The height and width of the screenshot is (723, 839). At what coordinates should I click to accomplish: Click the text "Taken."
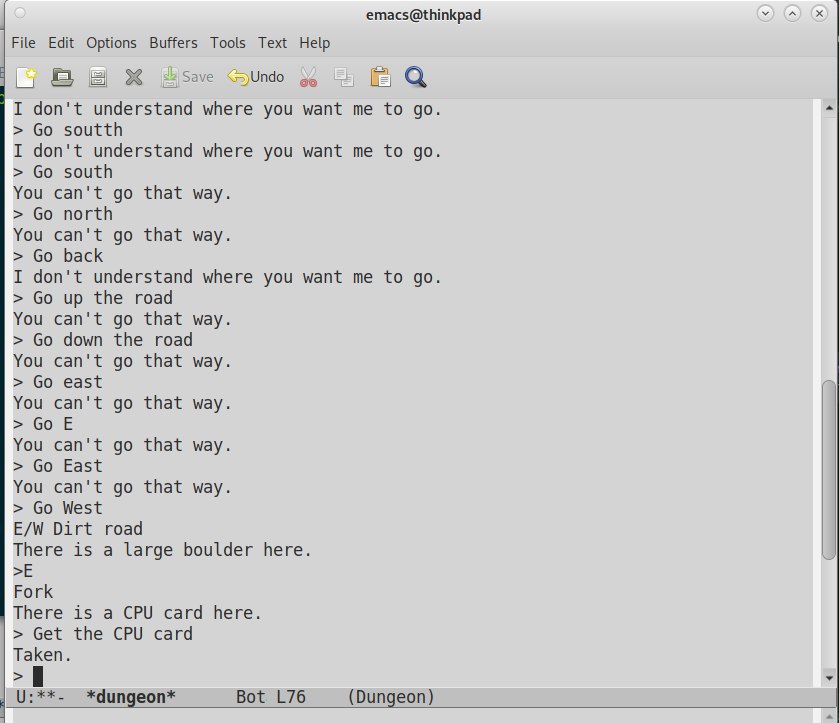(x=42, y=655)
